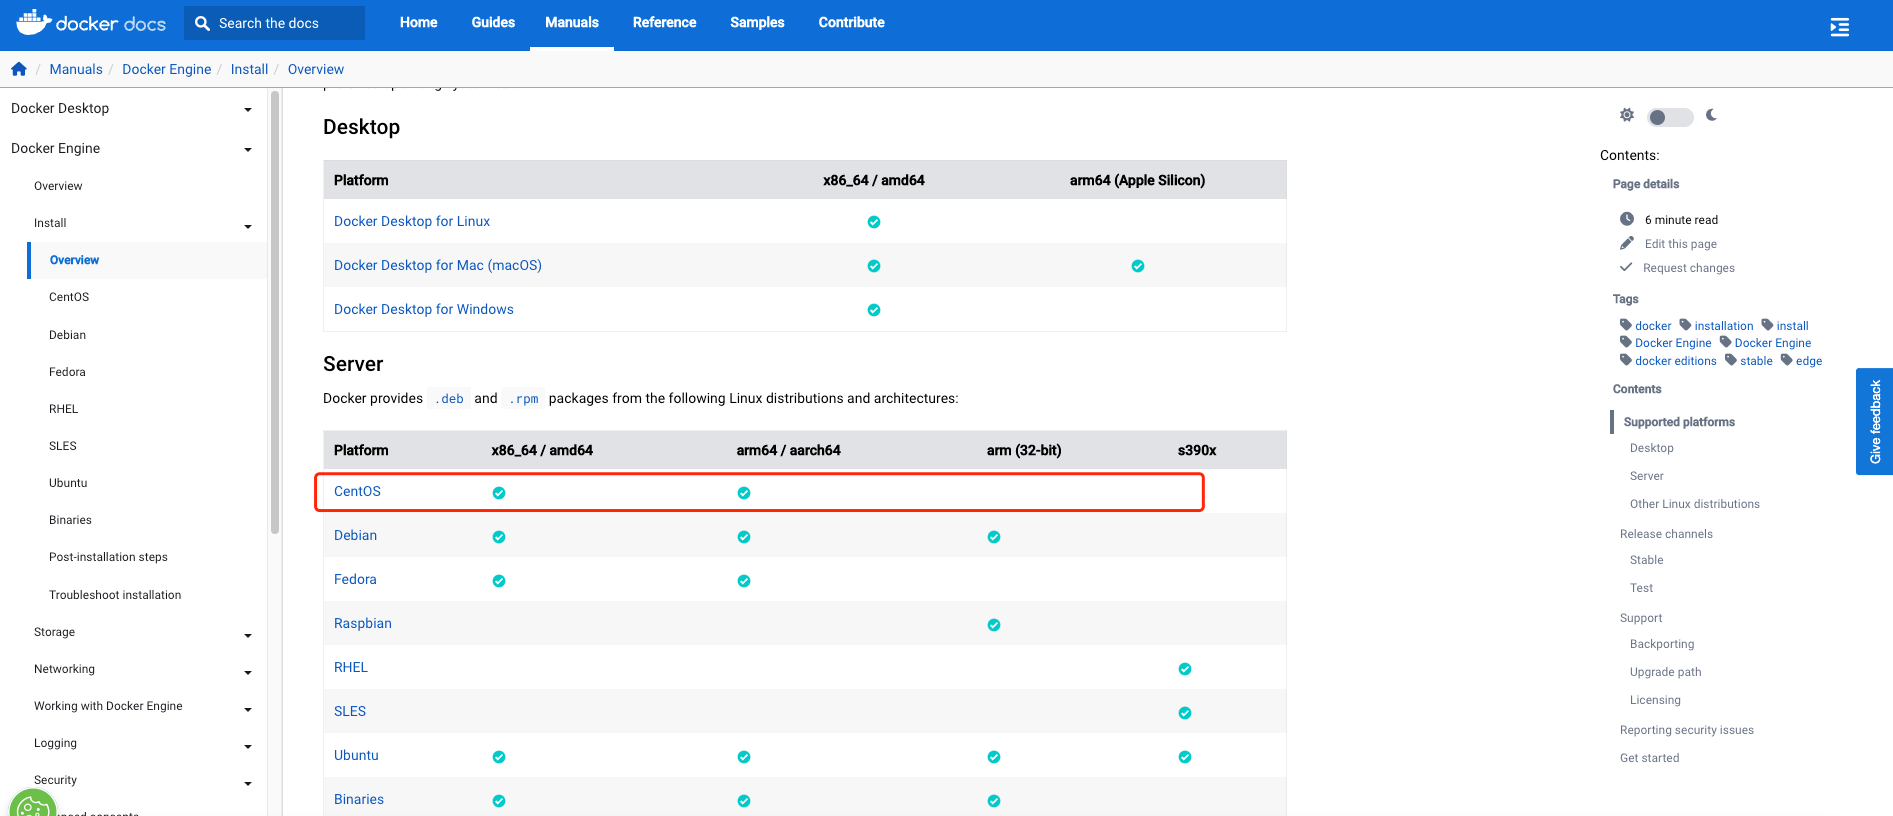Viewport: 1893px width, 816px height.
Task: Open the Home nav tab
Action: 418,22
